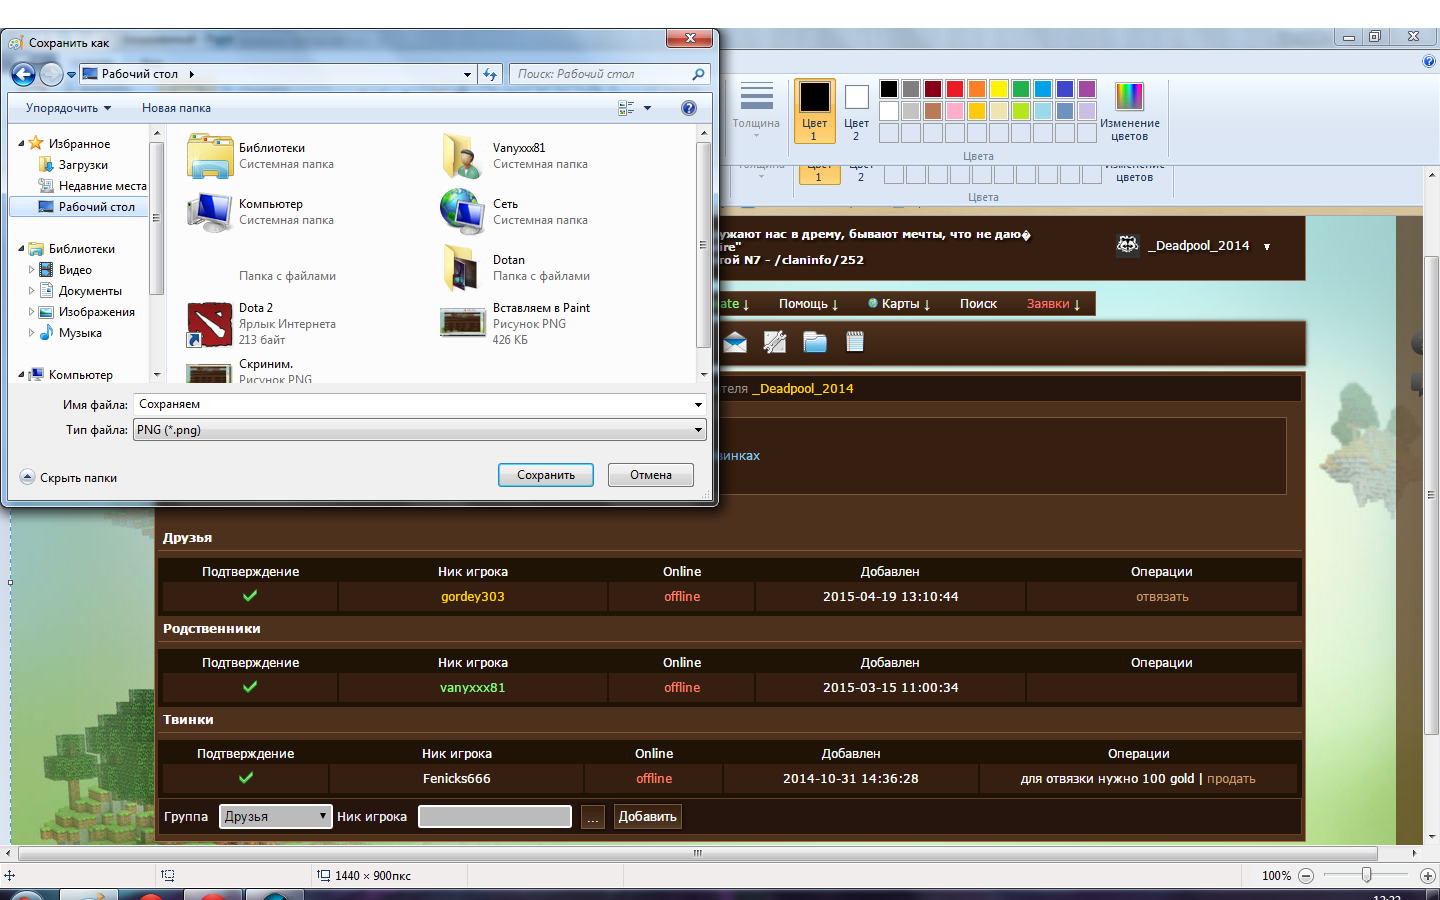Click the user avatar icon near _Deadpool_2014
This screenshot has height=900, width=1440.
[1128, 245]
